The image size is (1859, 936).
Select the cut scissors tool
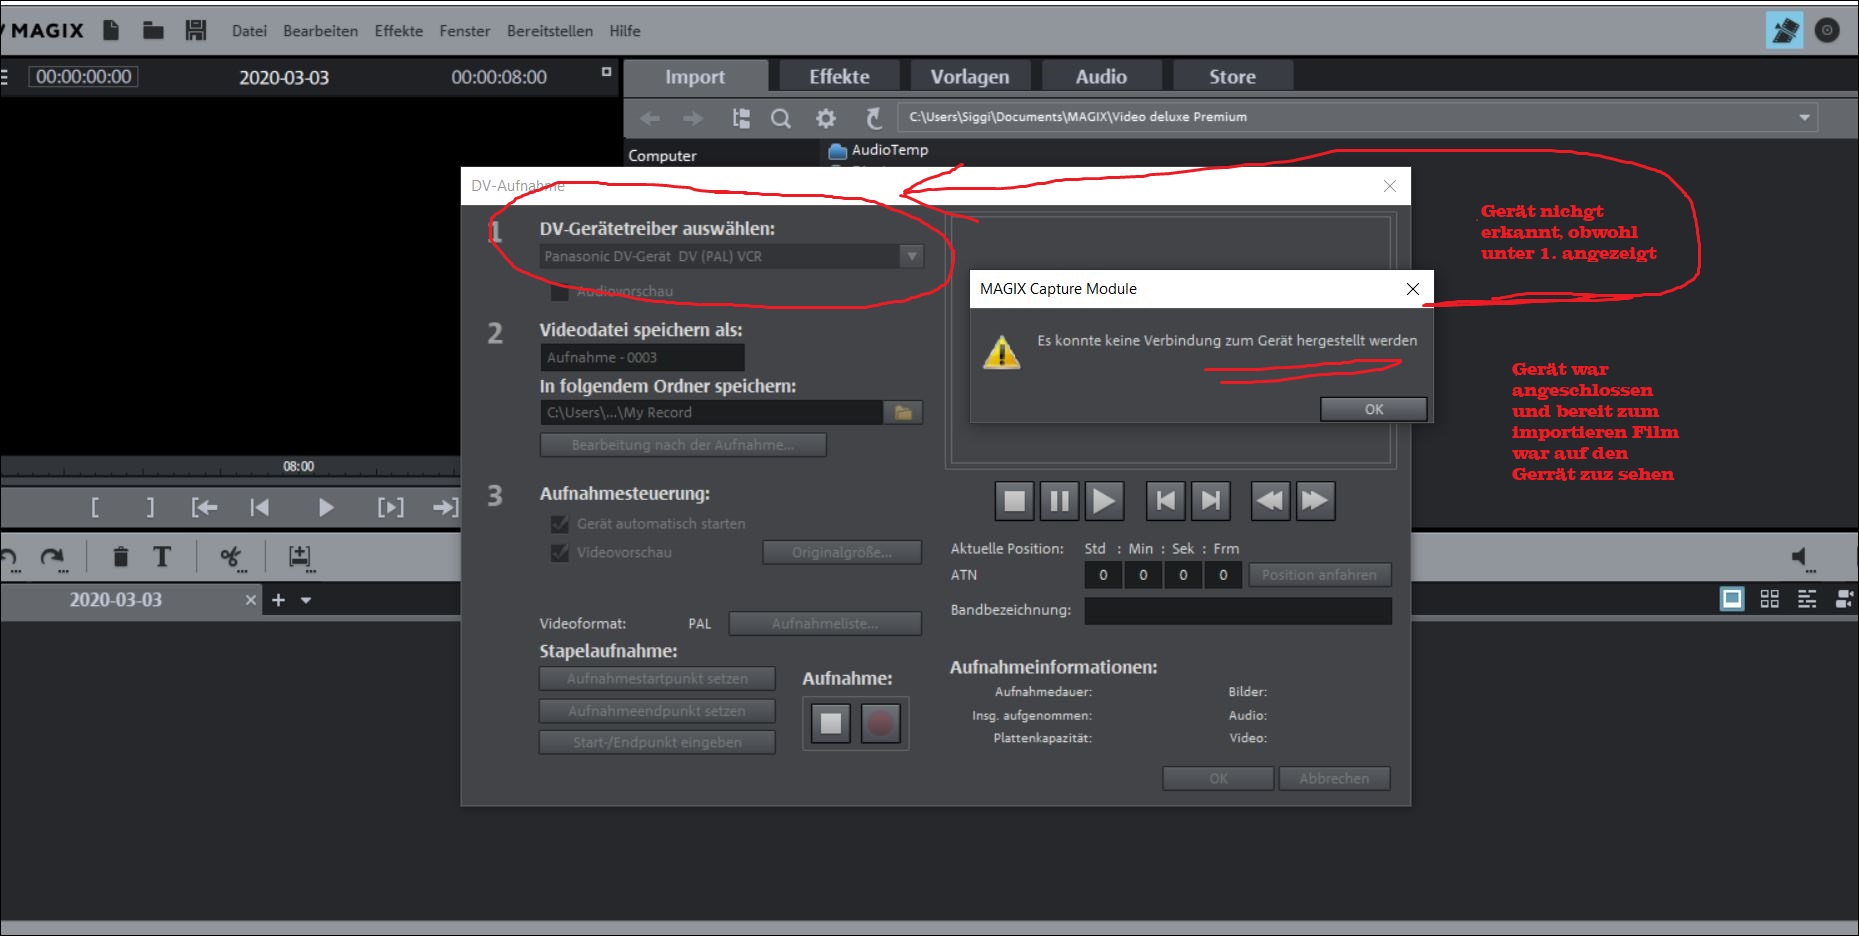coord(231,557)
